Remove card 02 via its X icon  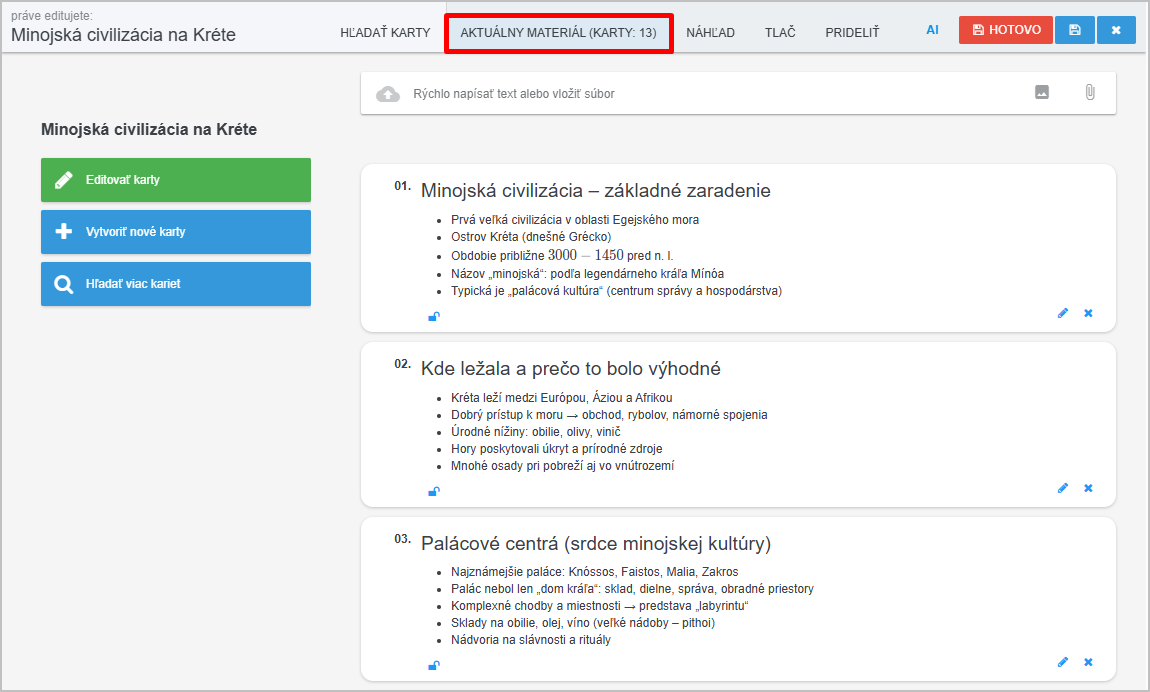pyautogui.click(x=1088, y=488)
